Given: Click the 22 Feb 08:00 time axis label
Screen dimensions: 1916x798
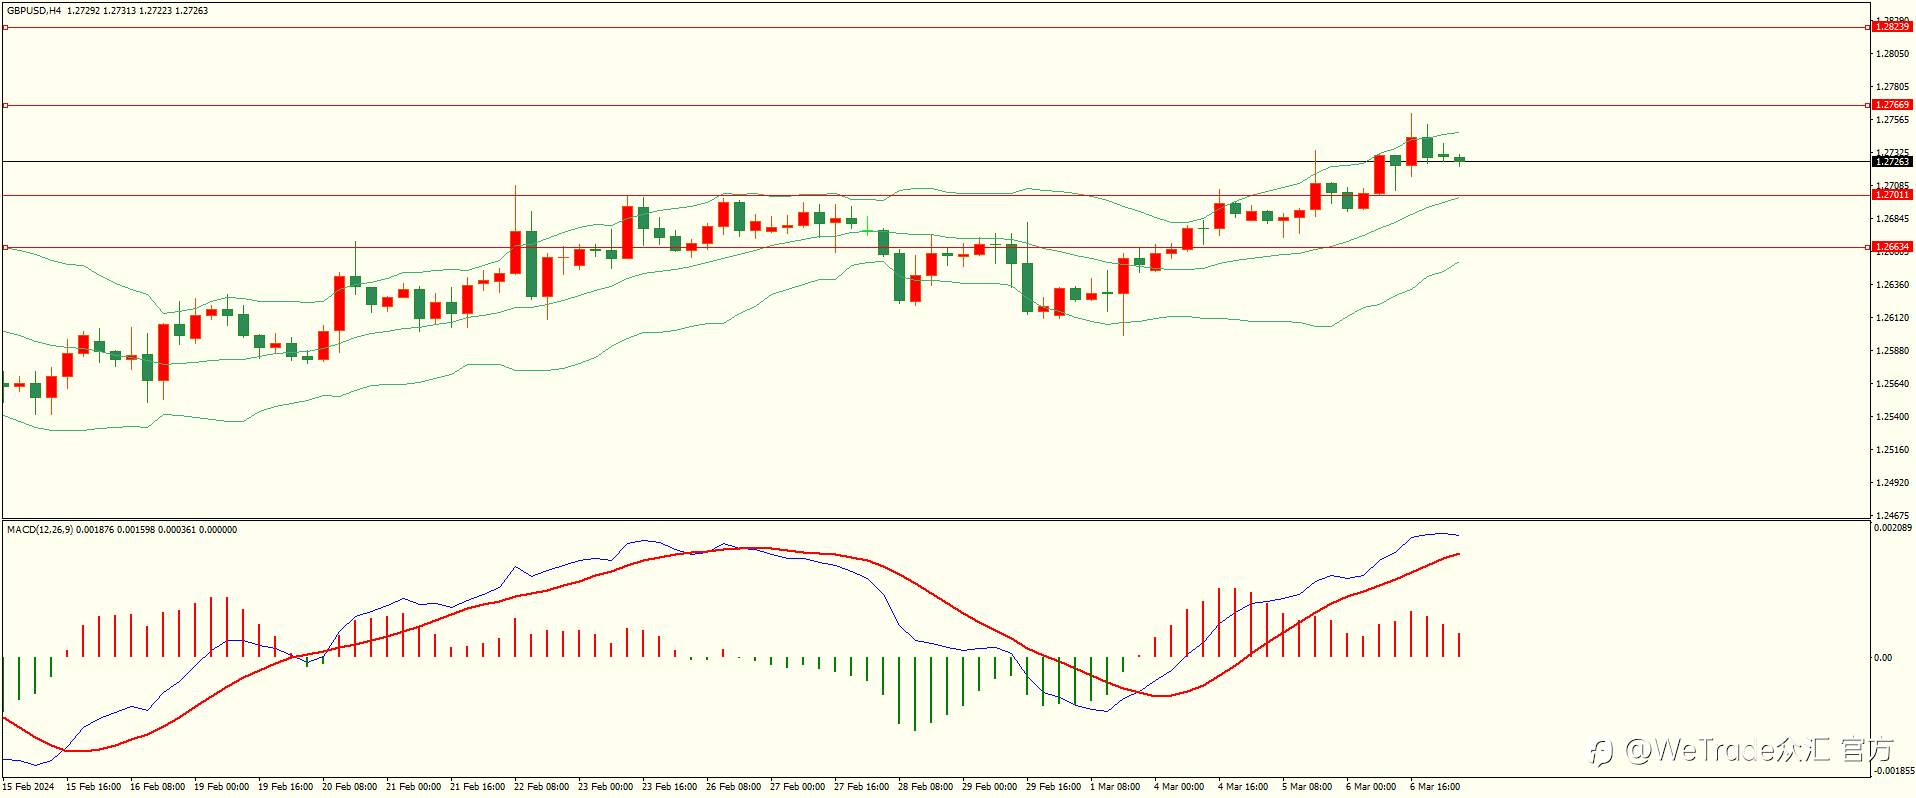Looking at the screenshot, I should click(541, 787).
